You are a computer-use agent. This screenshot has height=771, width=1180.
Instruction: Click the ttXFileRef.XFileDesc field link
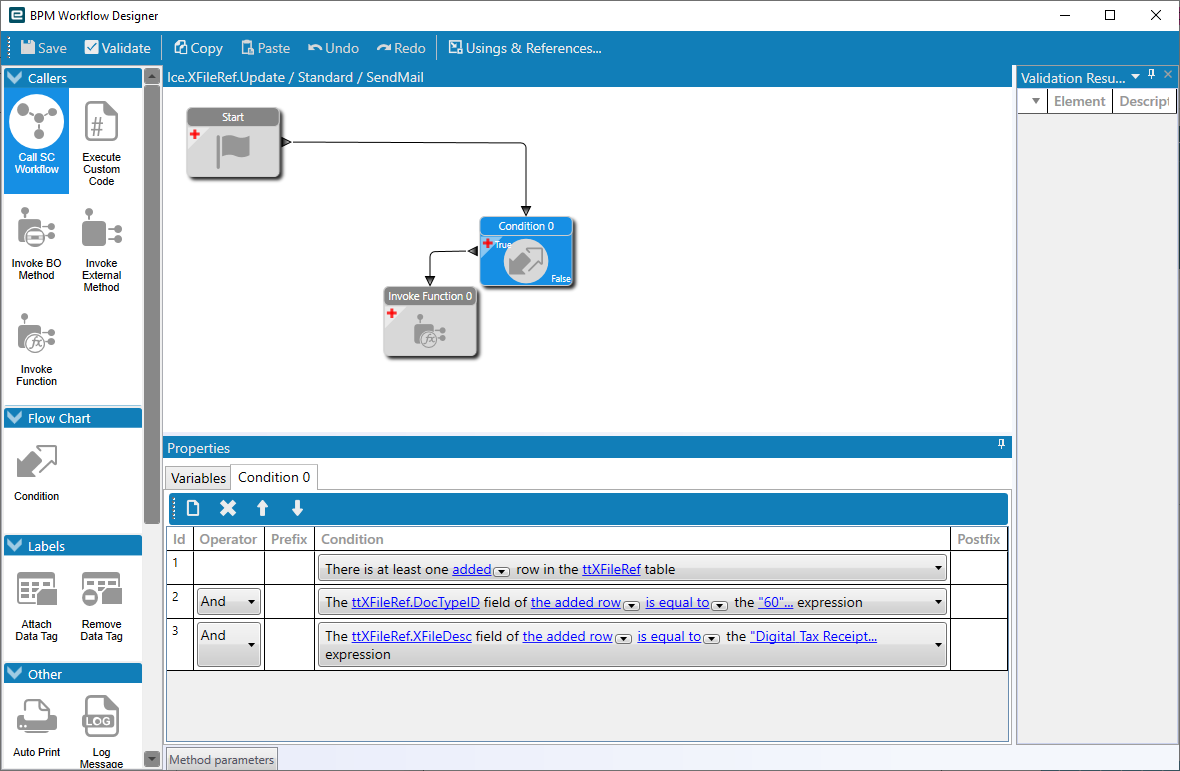pyautogui.click(x=412, y=636)
